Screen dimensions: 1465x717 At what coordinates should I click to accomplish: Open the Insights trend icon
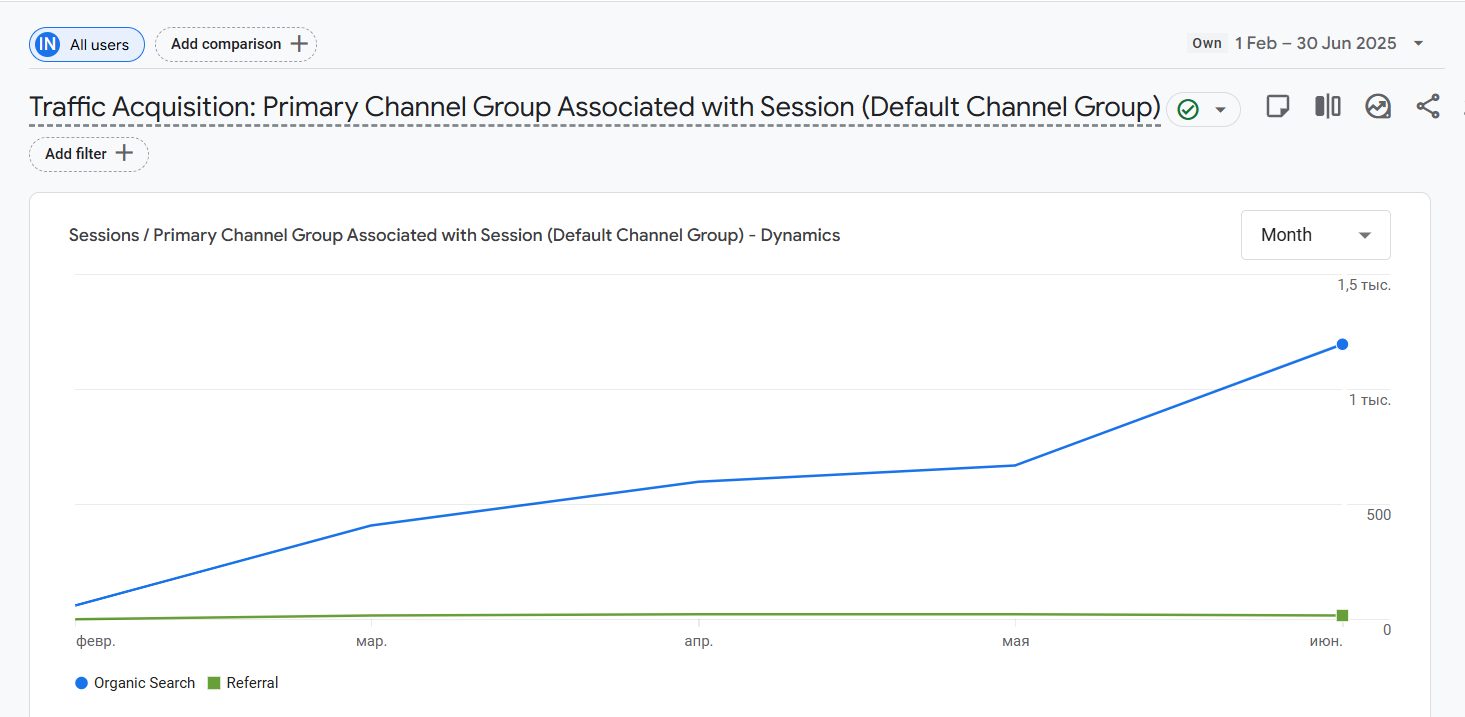click(x=1378, y=107)
